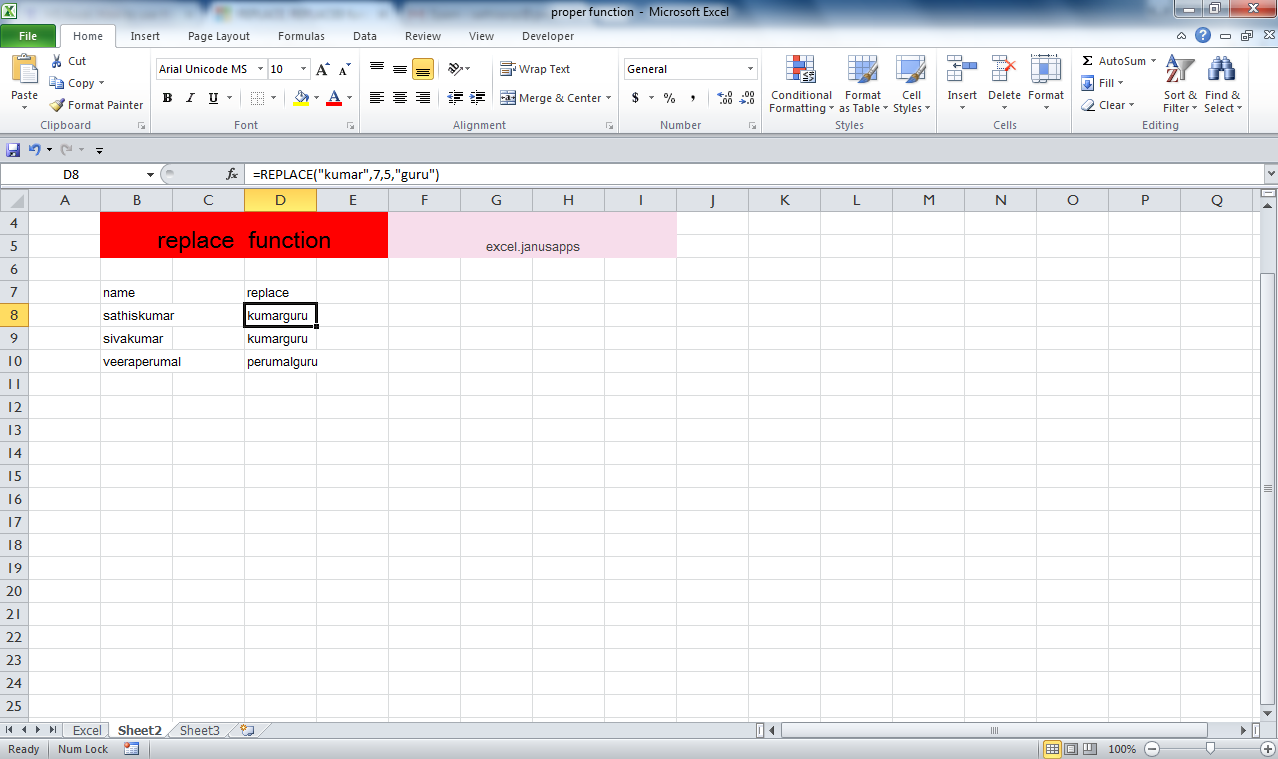Switch to the Insert ribbon tab
Image resolution: width=1278 pixels, height=759 pixels.
coord(145,36)
